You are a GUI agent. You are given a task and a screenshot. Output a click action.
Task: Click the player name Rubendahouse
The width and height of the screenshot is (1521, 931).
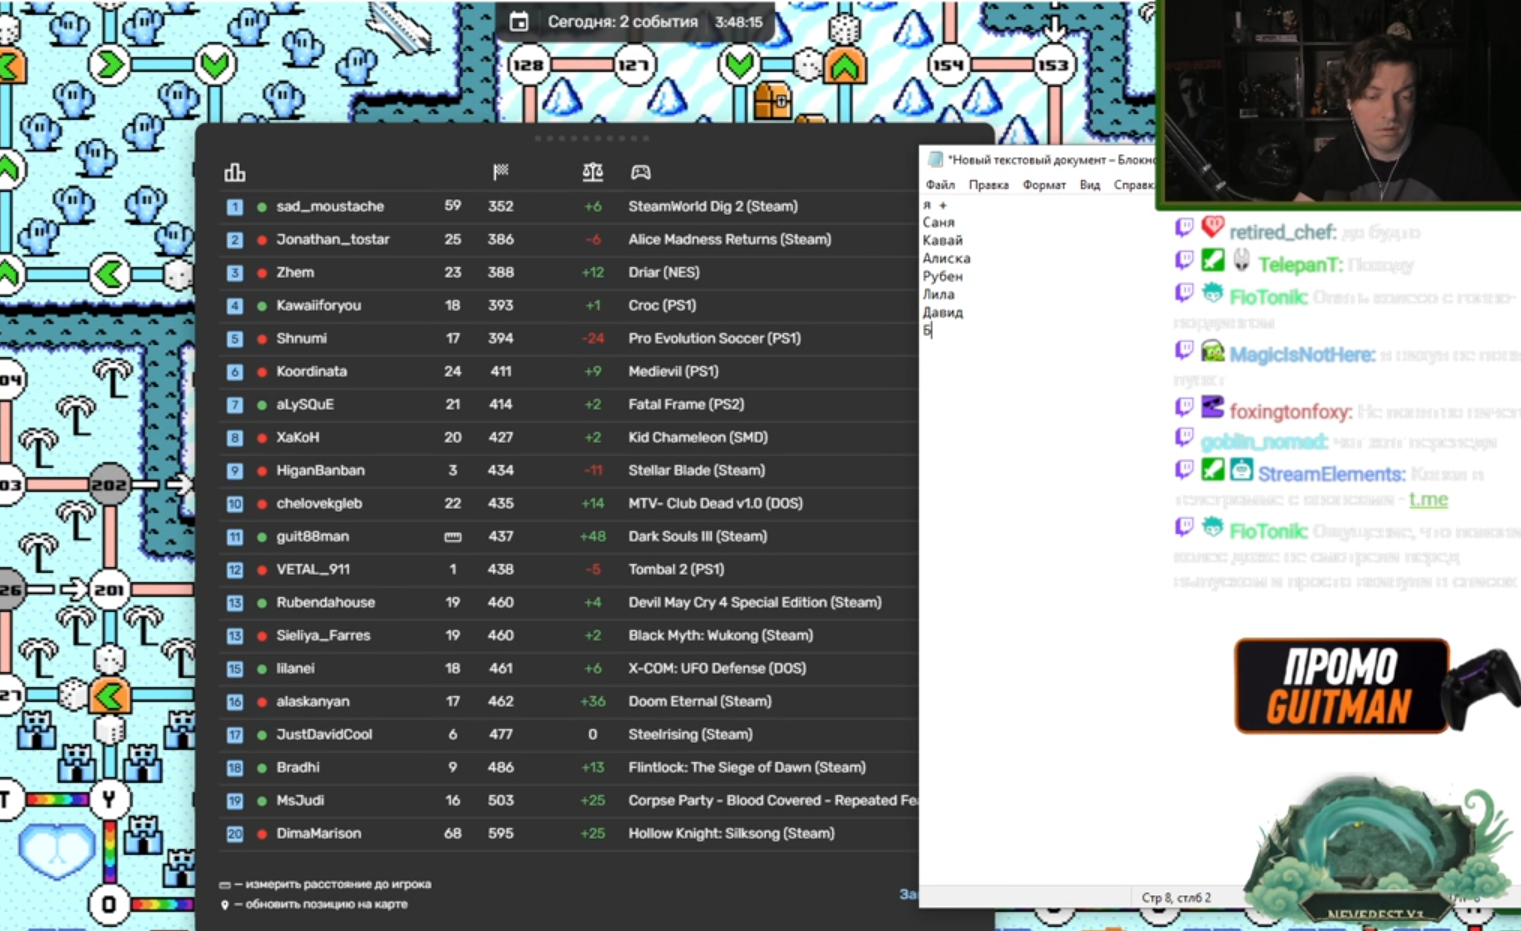(x=326, y=603)
